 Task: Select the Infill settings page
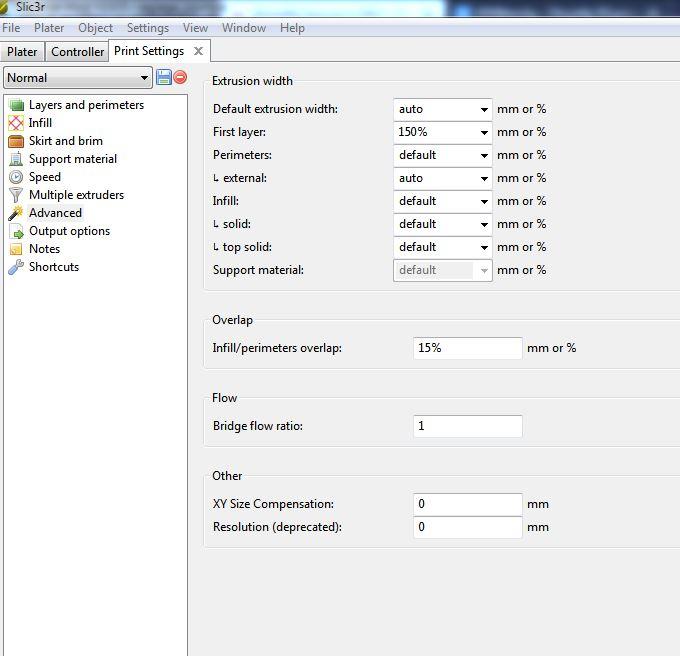coord(40,123)
